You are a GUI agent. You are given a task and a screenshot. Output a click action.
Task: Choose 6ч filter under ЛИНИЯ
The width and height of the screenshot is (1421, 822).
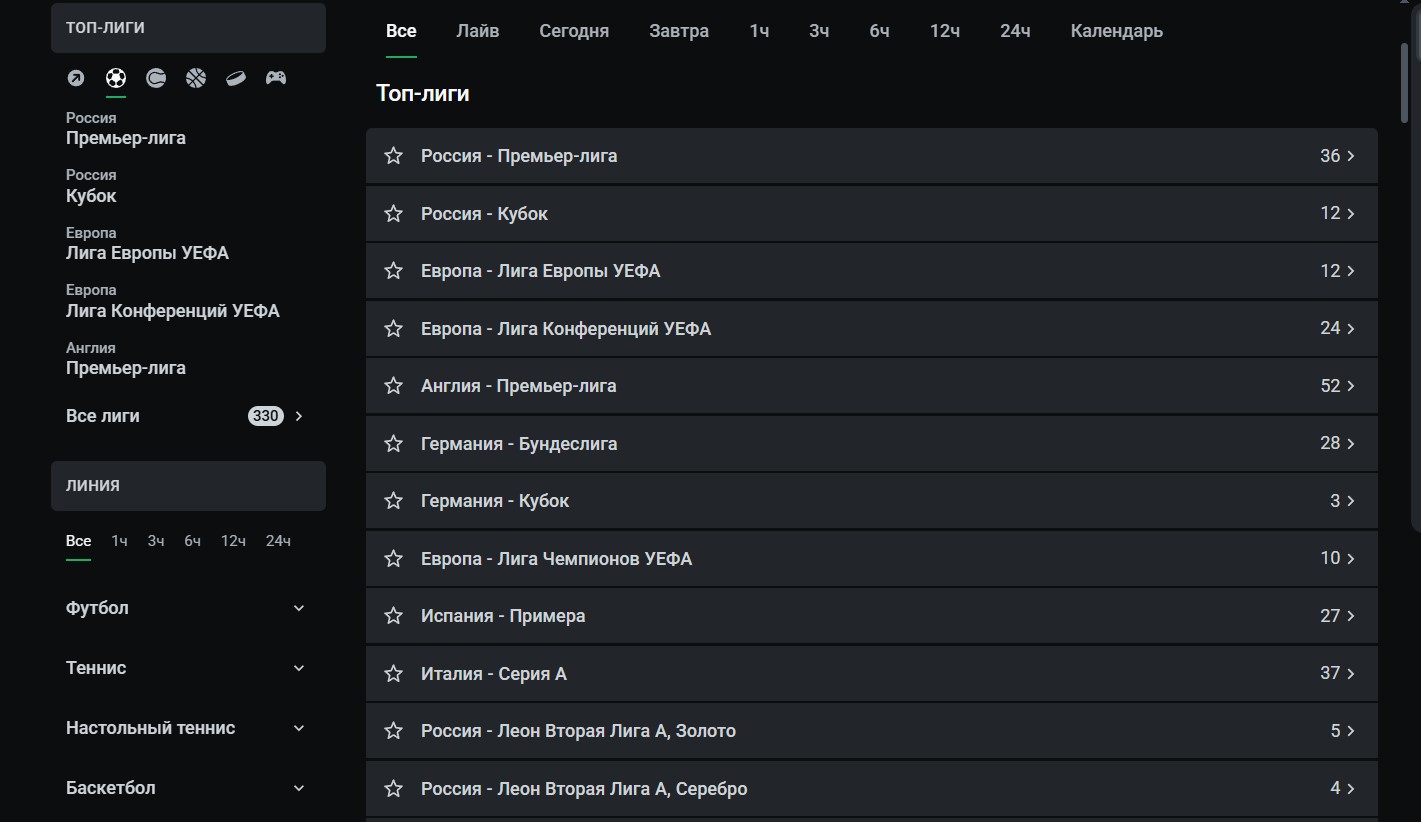[193, 541]
